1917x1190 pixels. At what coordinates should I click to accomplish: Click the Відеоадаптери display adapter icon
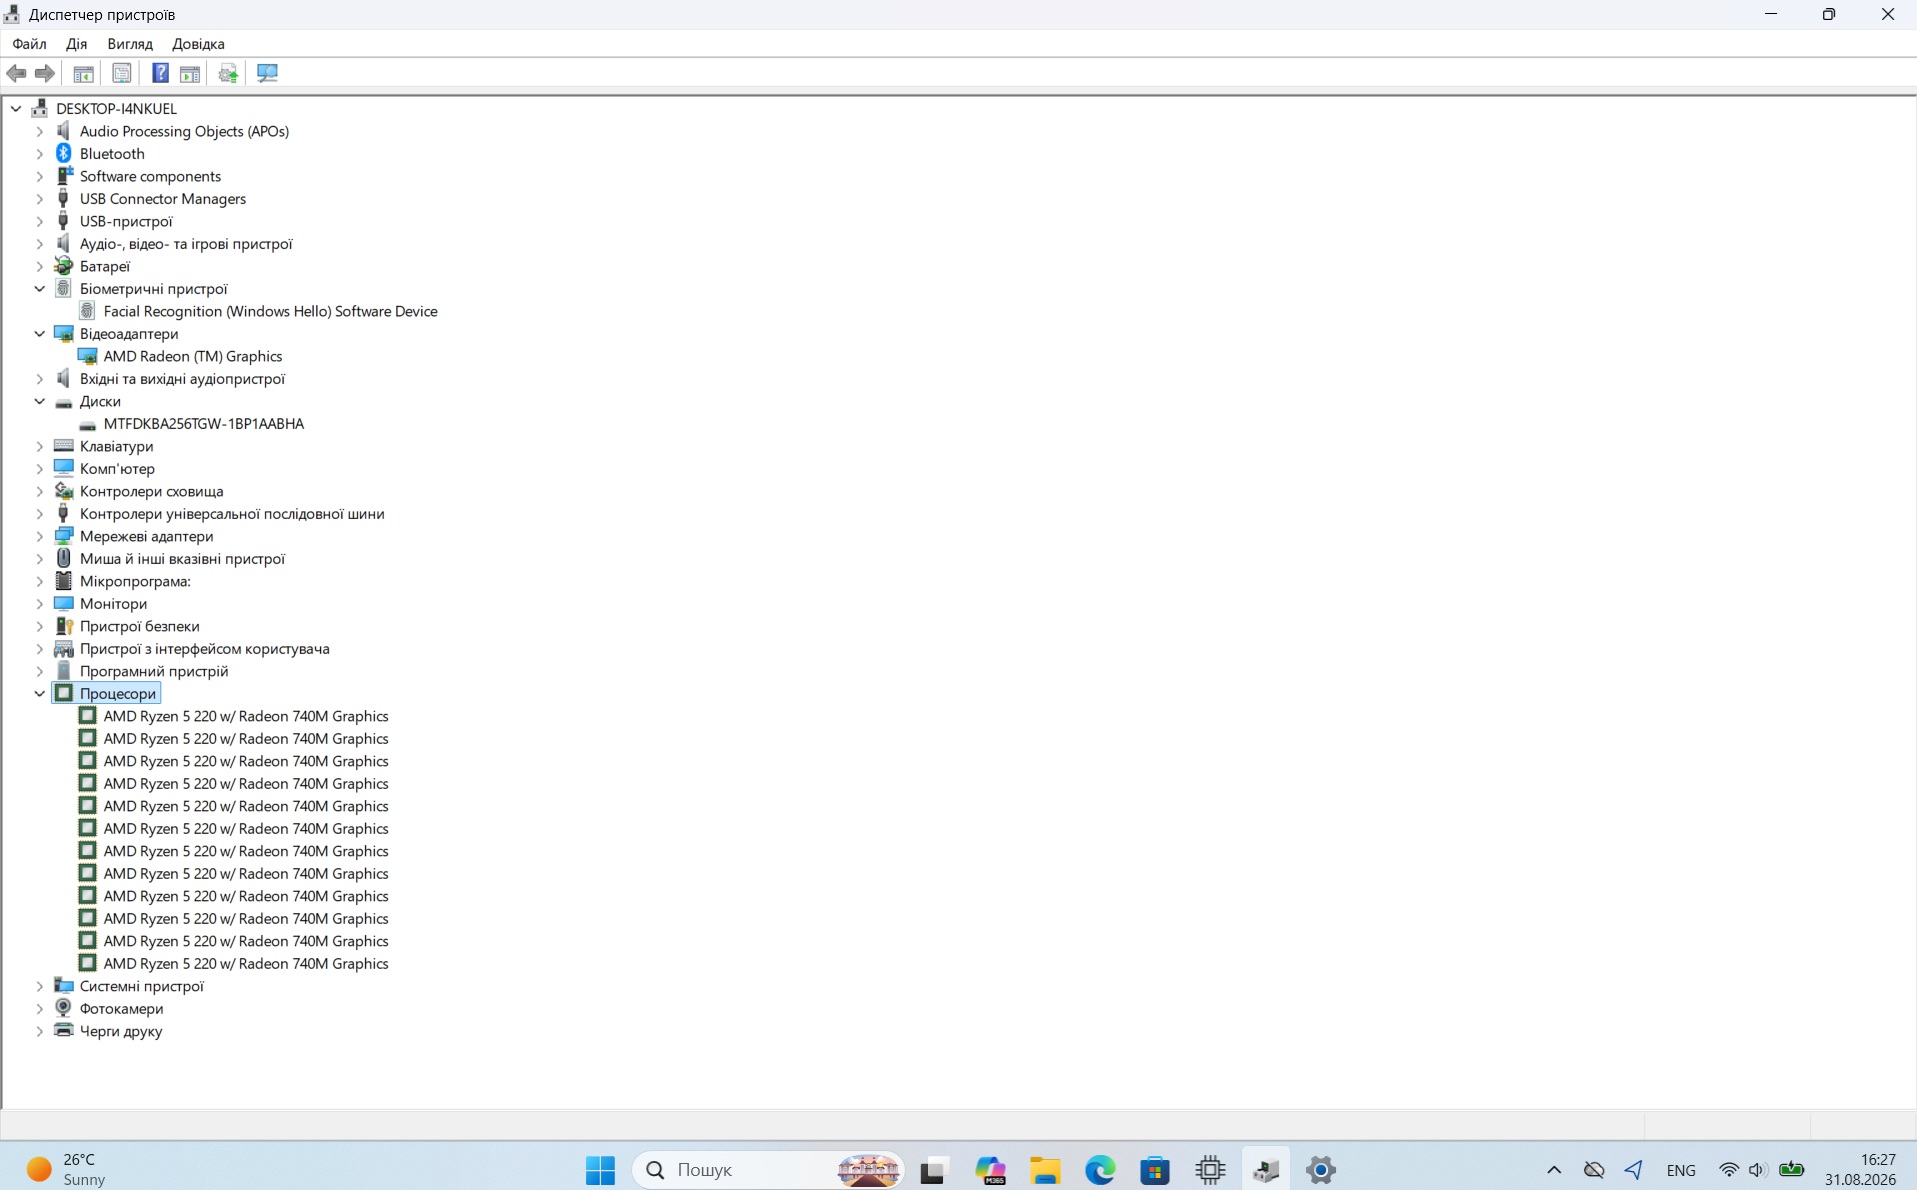64,333
